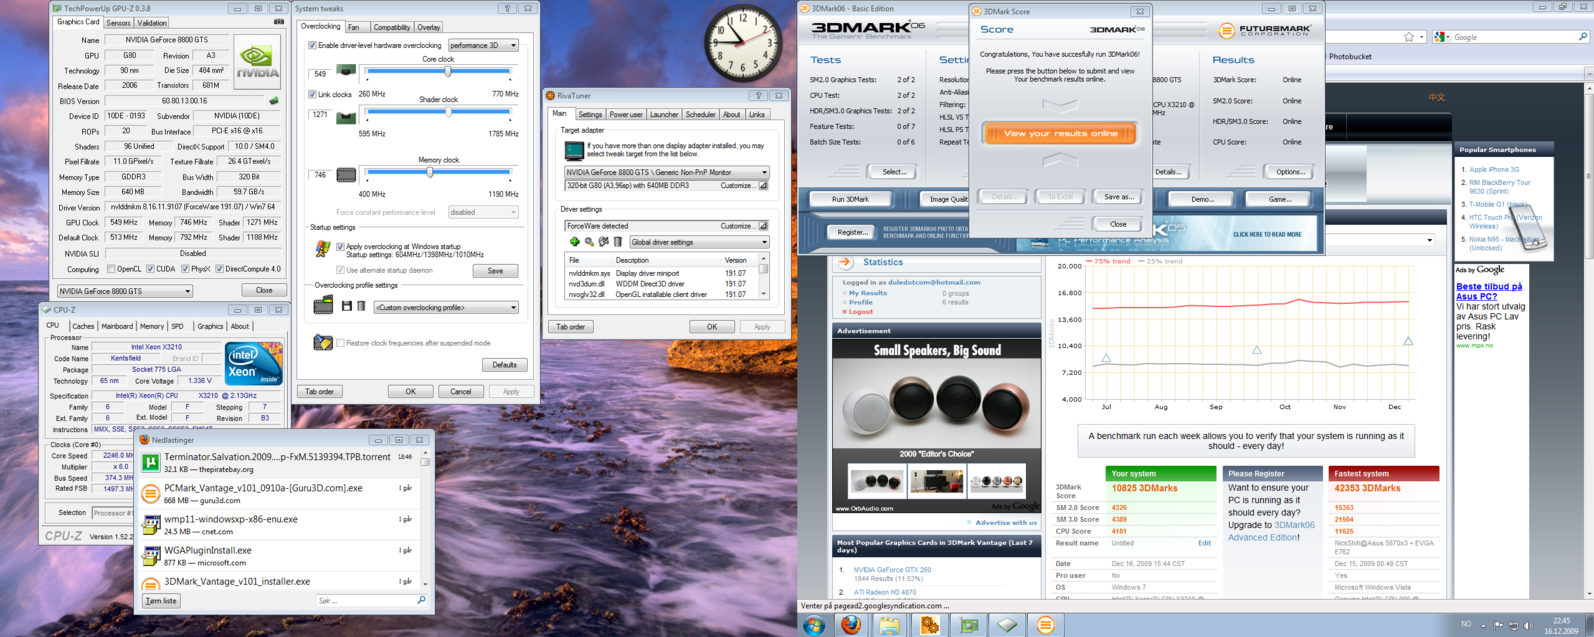1594x637 pixels.
Task: Click the analog clock desktop gadget
Action: pos(743,44)
